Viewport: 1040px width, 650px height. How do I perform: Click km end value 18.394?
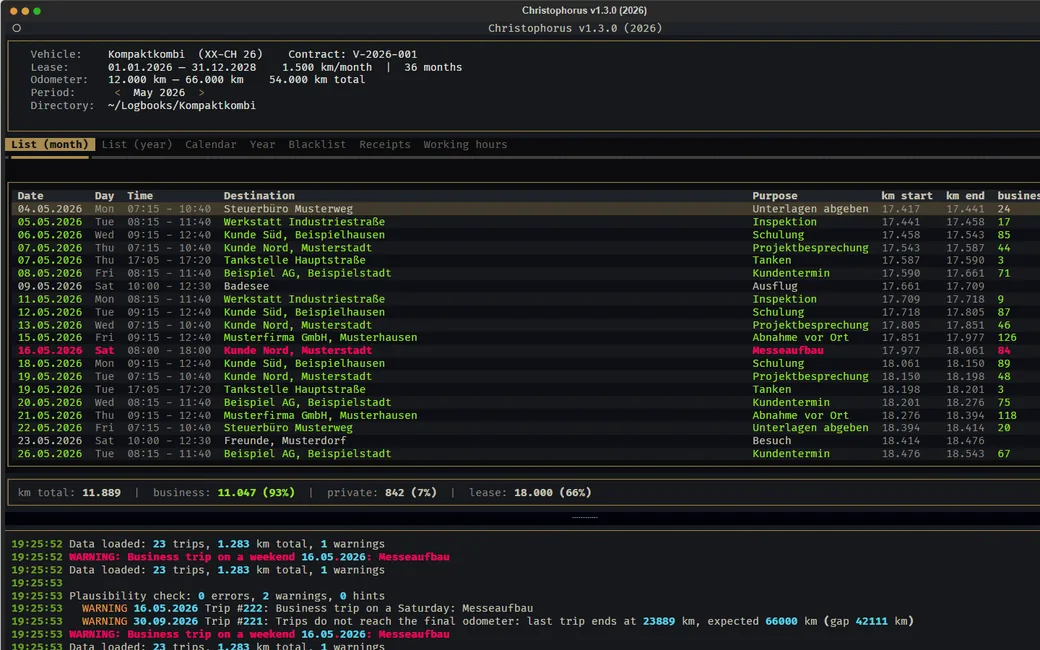coord(965,415)
